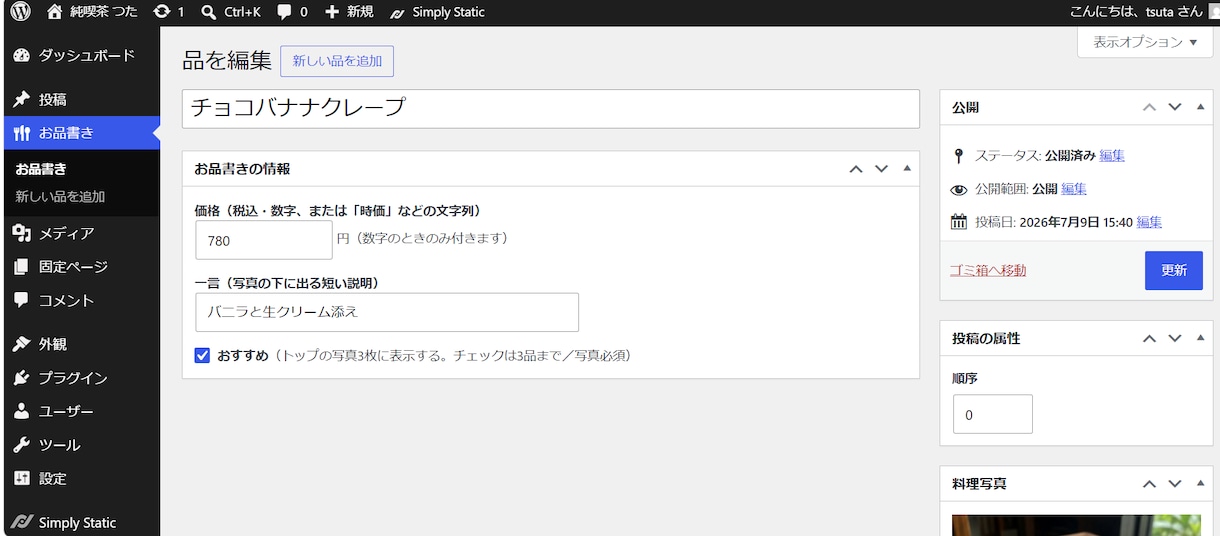Uncheck the おすすめ checkbox
The image size is (1220, 536).
point(202,355)
